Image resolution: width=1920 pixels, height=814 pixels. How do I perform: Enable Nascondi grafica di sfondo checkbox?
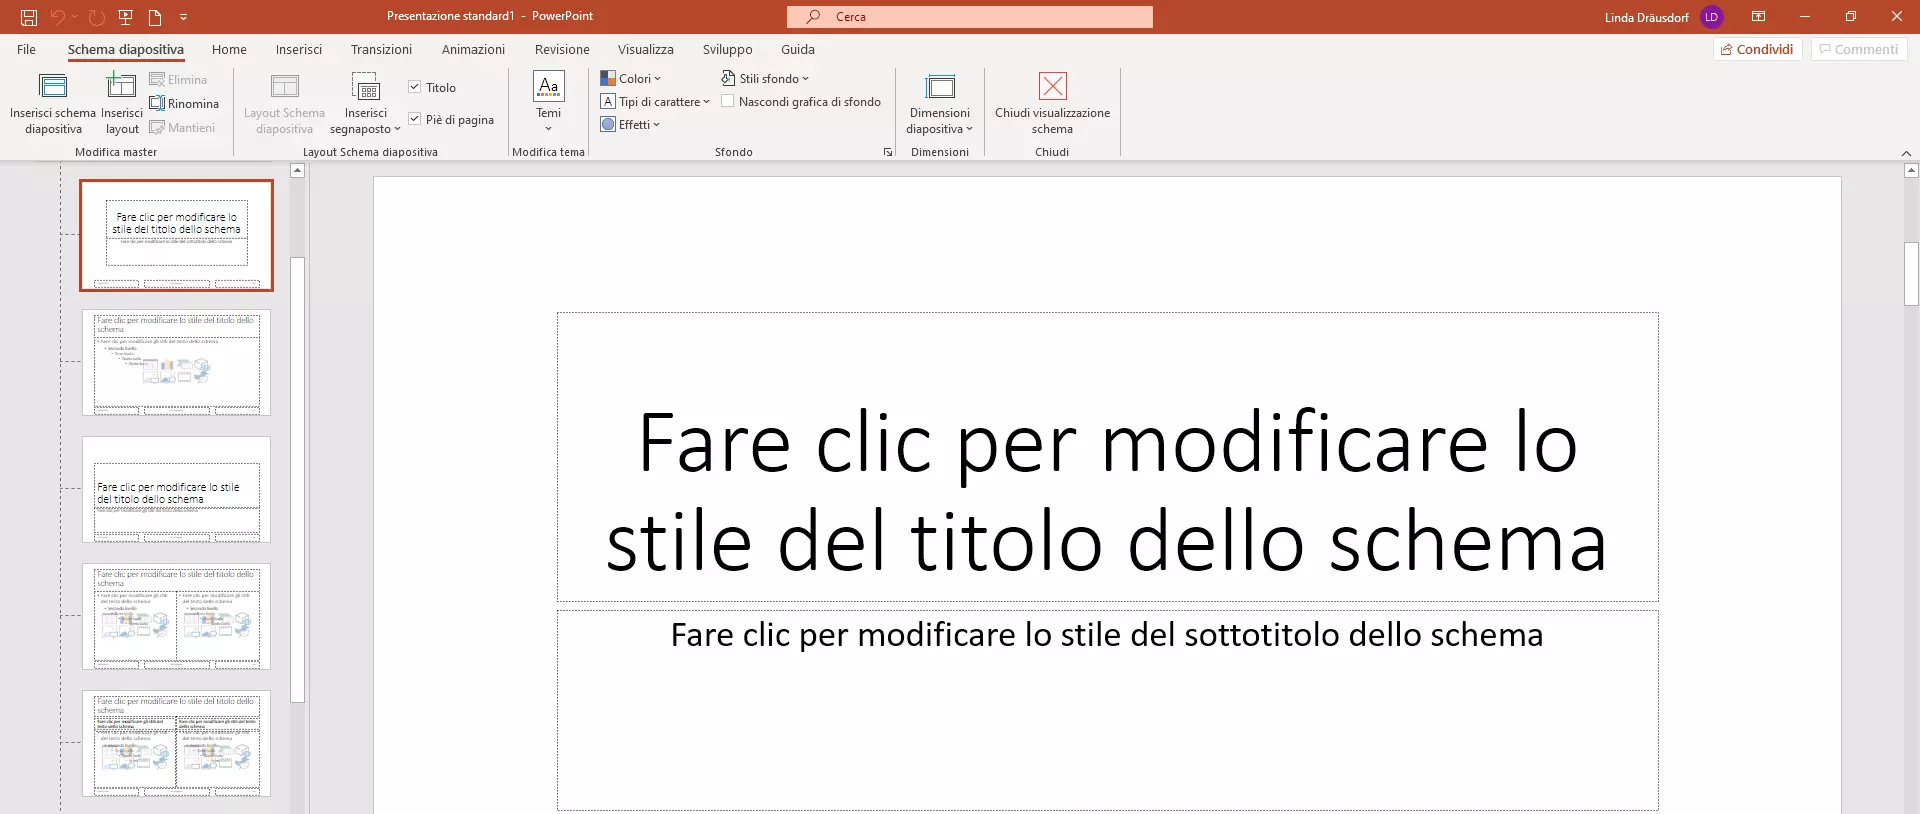point(728,101)
